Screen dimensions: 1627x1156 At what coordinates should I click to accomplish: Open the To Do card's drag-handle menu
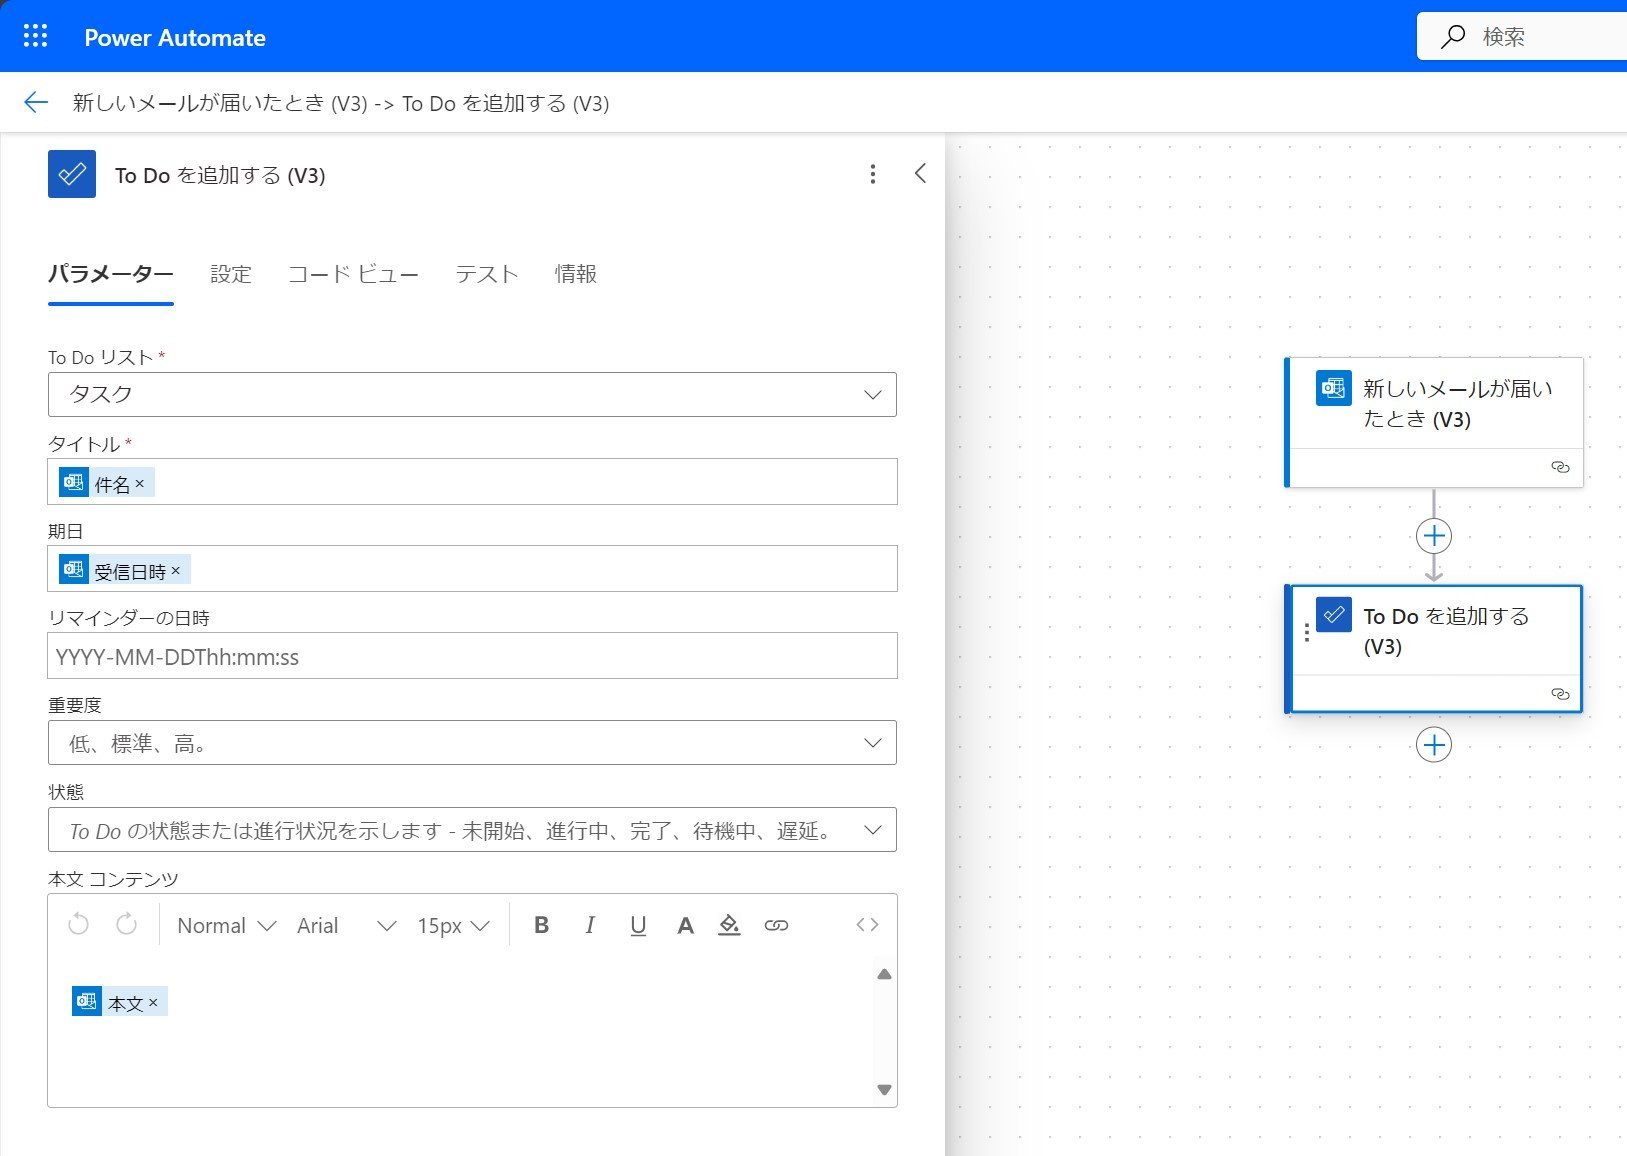click(x=1306, y=632)
